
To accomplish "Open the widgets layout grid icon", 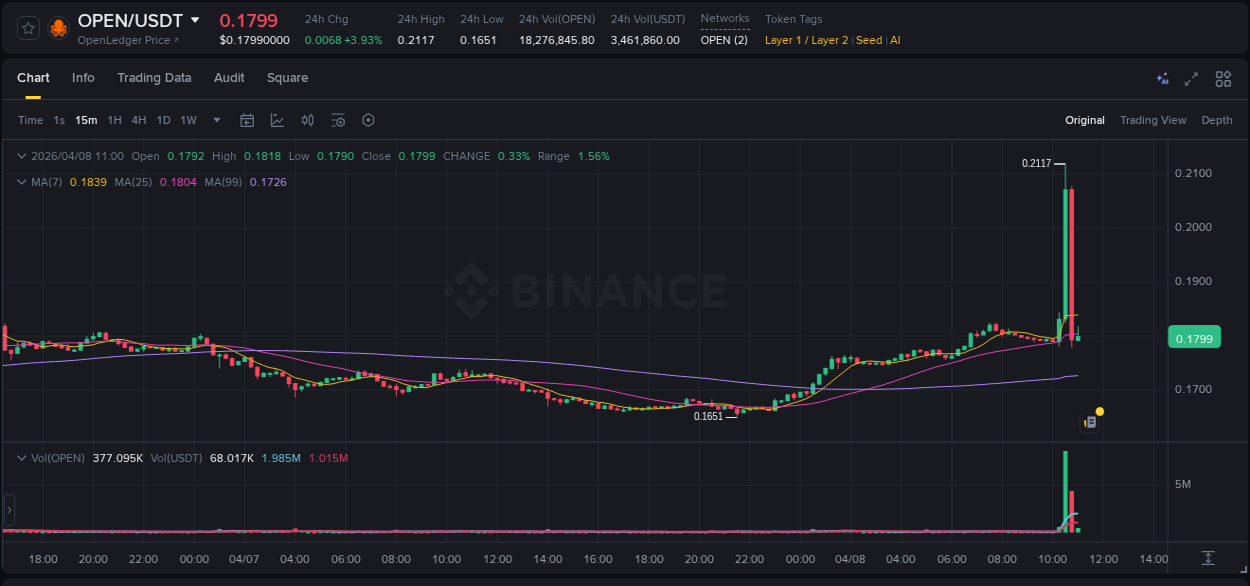I will pos(1223,78).
